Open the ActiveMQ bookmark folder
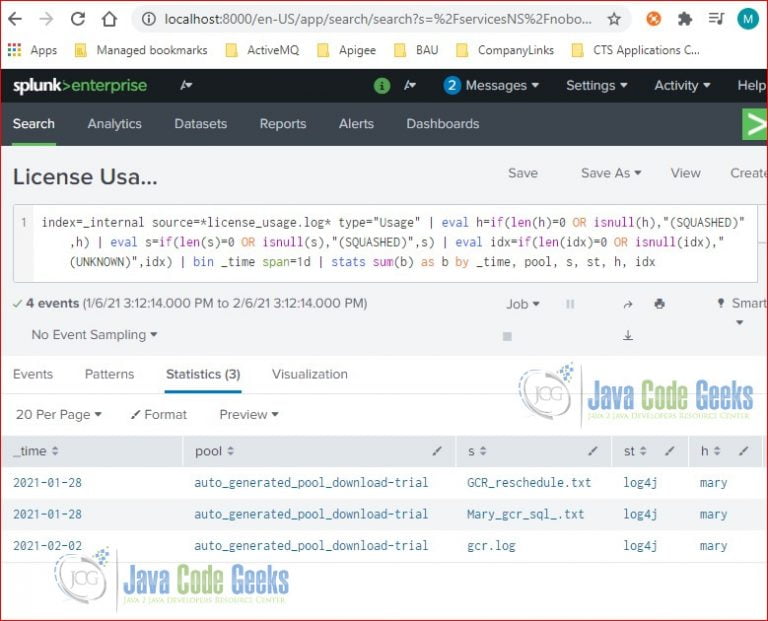 point(262,50)
